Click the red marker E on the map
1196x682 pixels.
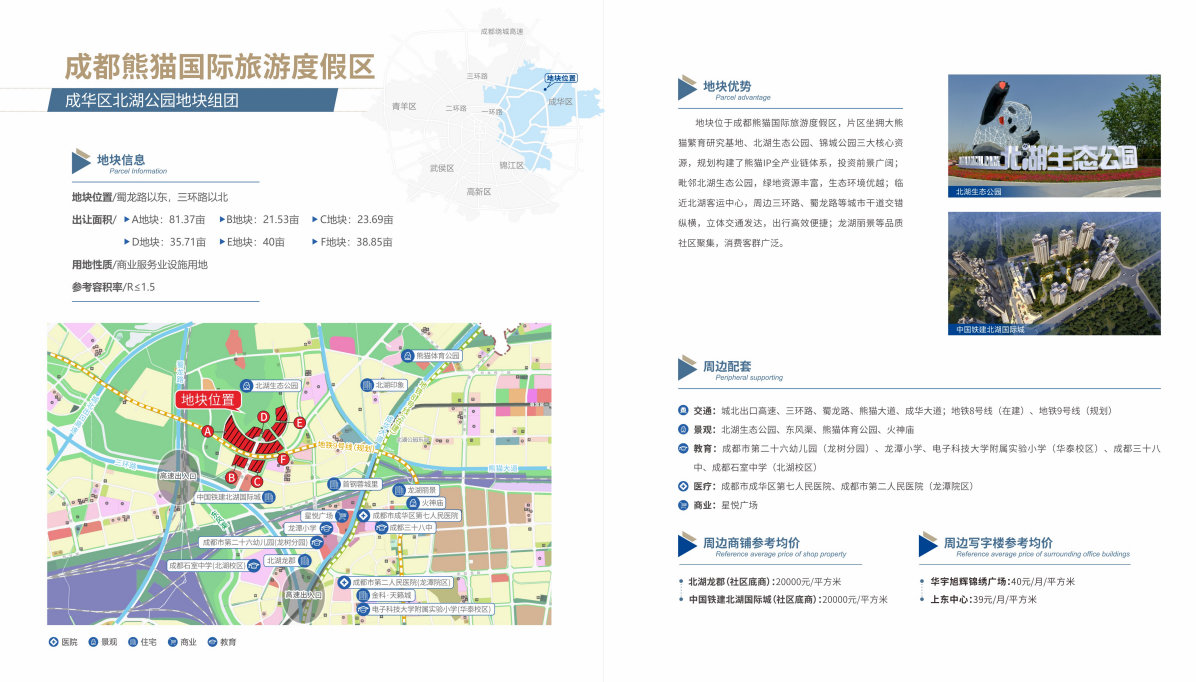point(299,423)
